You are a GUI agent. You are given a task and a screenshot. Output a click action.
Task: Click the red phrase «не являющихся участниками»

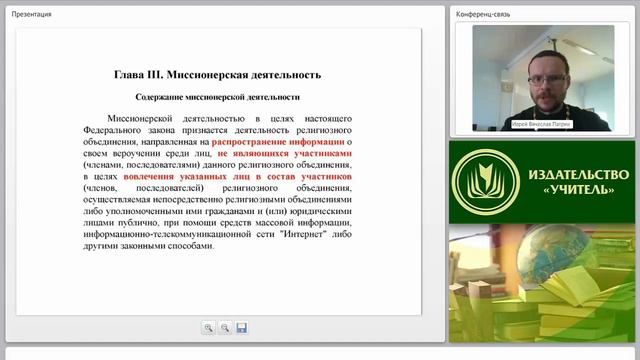pos(284,153)
